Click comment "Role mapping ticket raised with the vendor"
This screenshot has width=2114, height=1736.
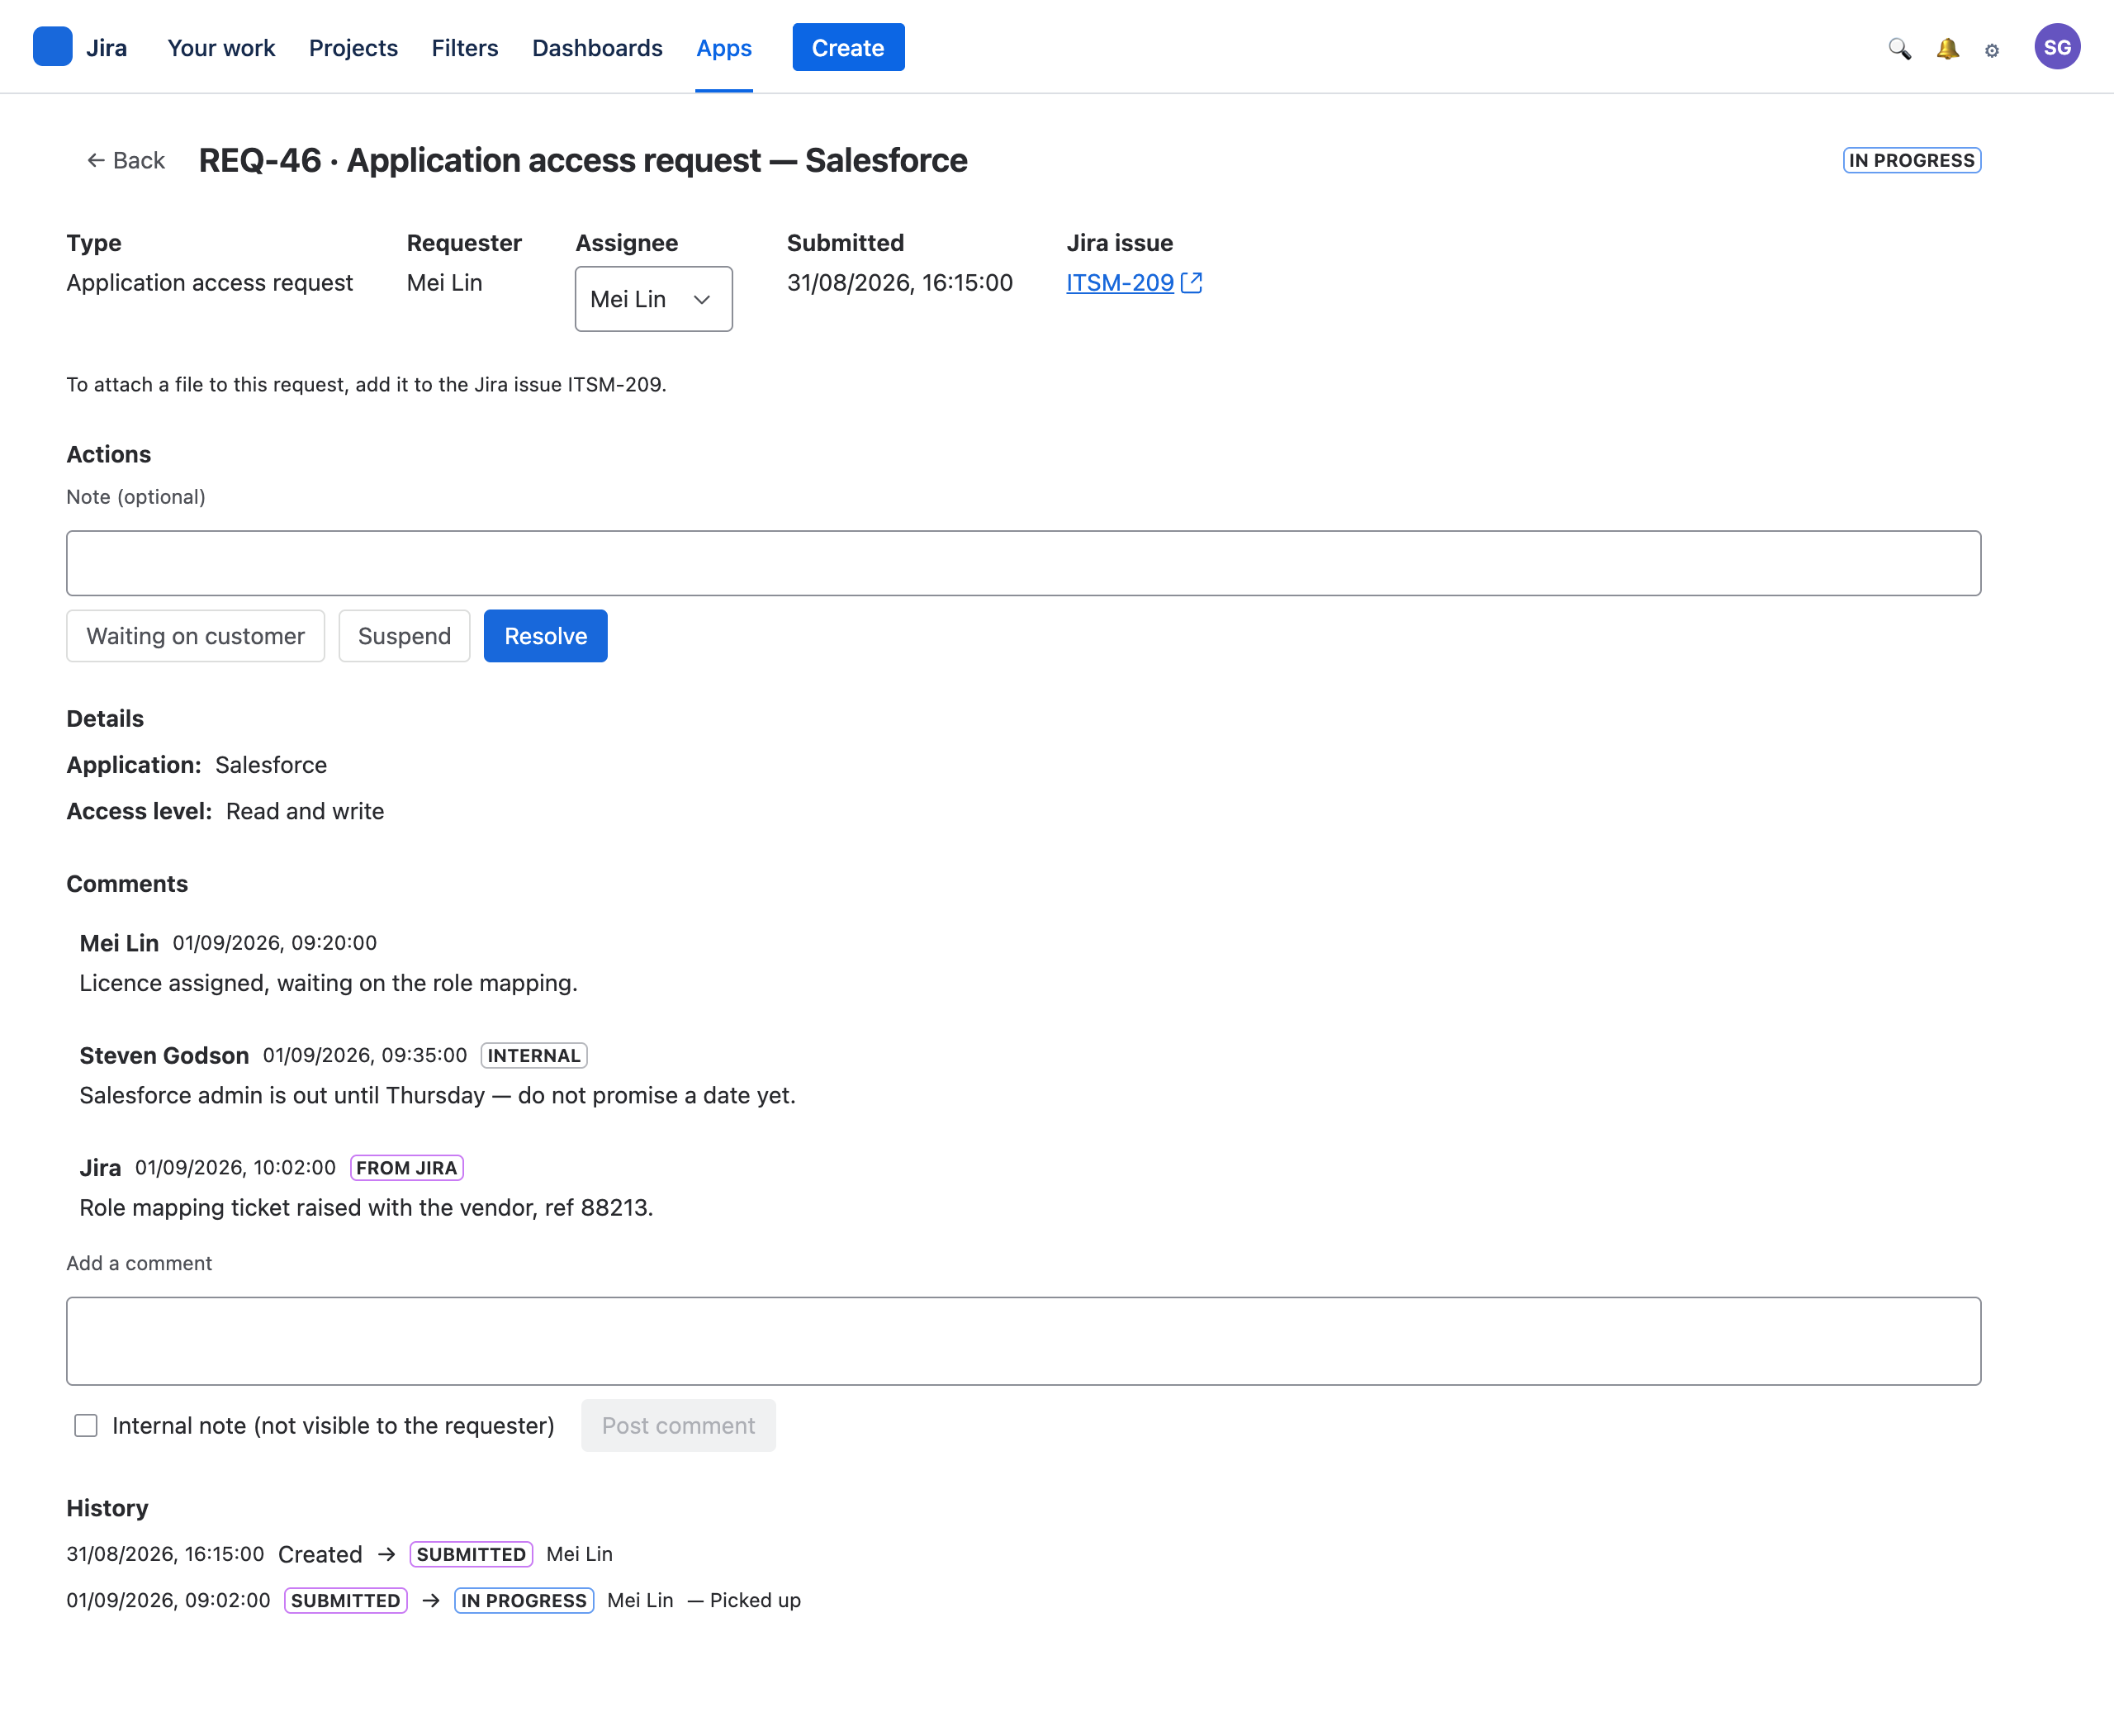366,1208
